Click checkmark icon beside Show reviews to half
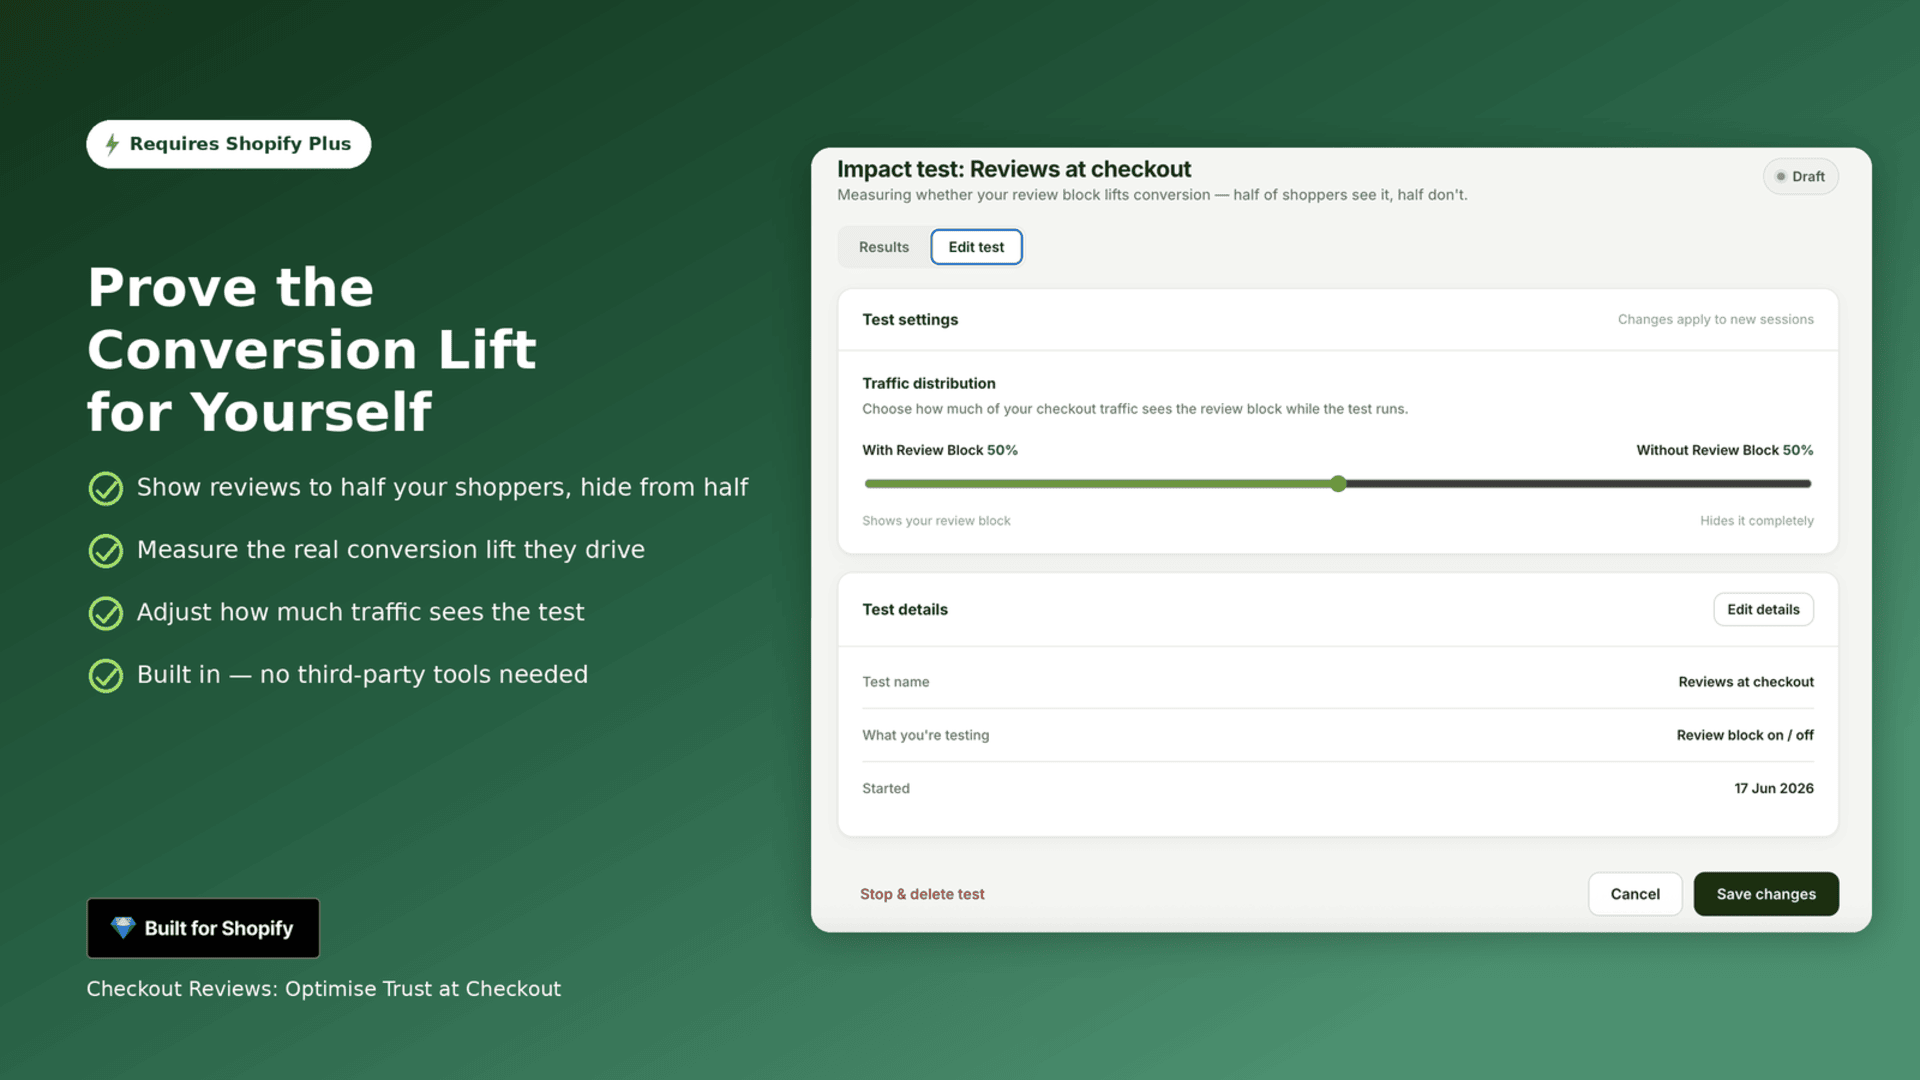1920x1080 pixels. pos(106,488)
